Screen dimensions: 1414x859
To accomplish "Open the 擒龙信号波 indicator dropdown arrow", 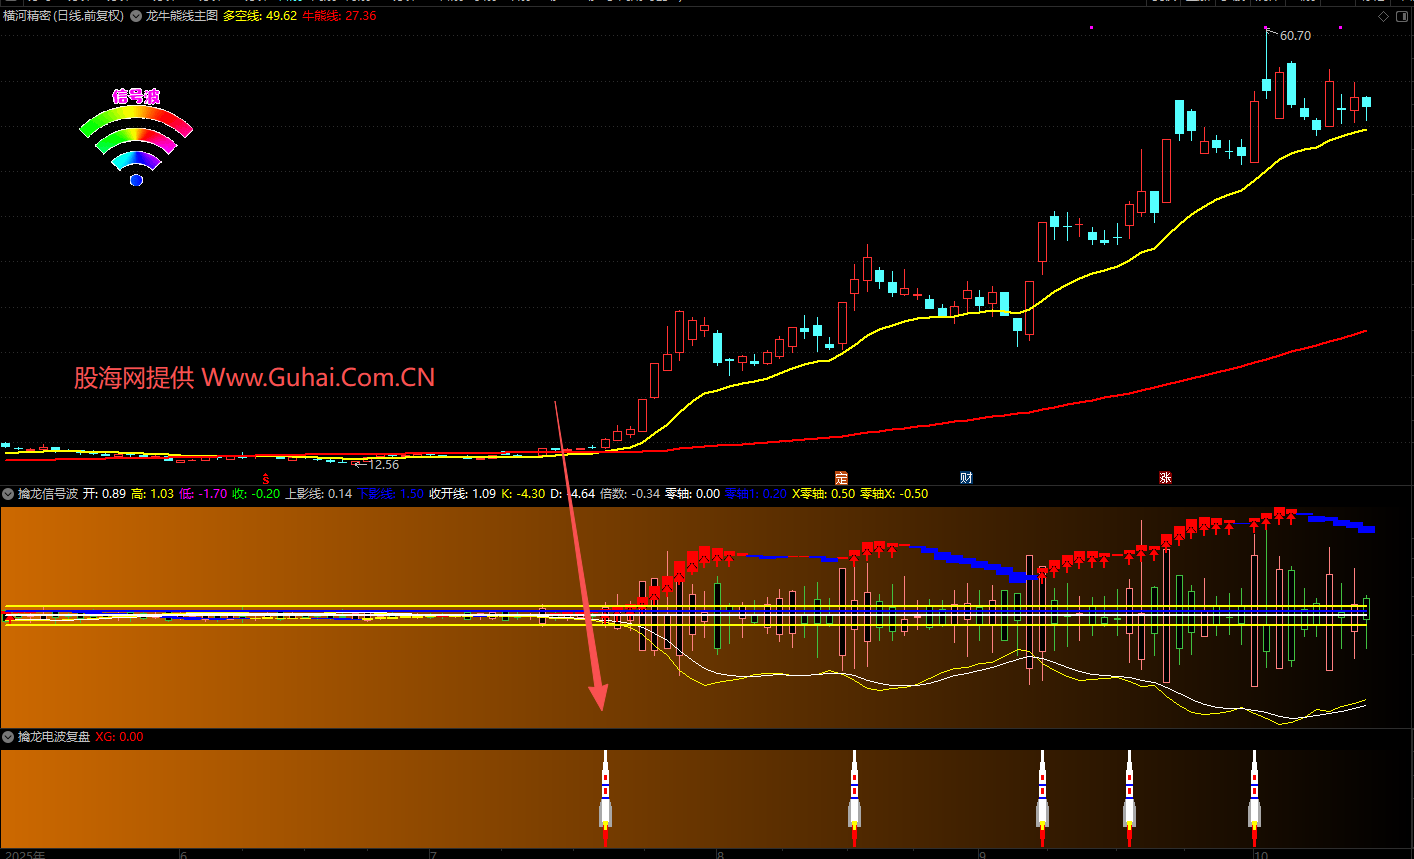I will point(8,494).
